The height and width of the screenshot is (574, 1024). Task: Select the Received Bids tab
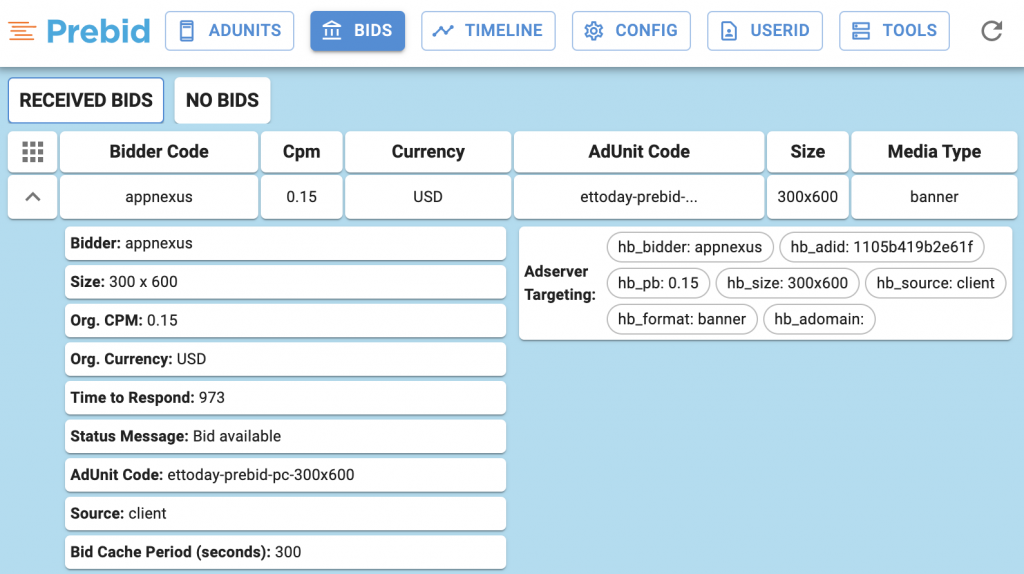(x=86, y=100)
